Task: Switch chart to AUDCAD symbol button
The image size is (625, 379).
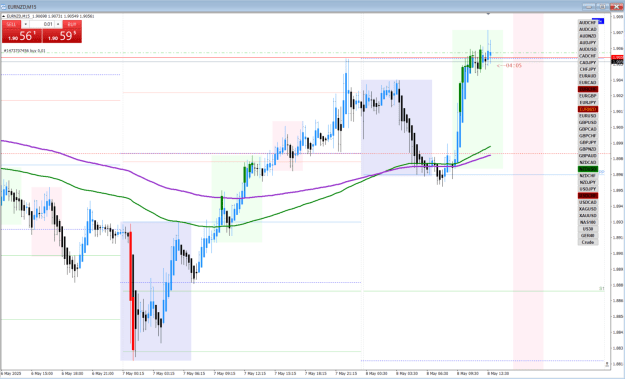Action: coord(588,29)
